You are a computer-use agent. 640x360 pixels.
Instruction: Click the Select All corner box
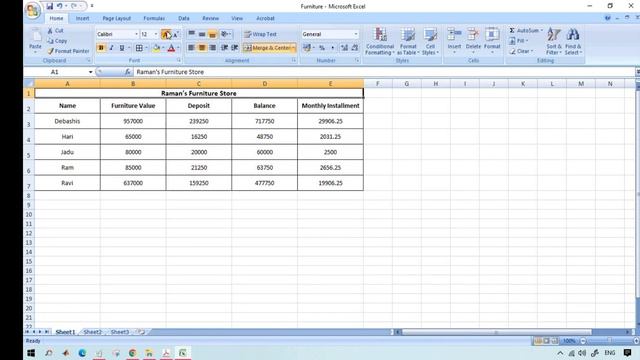coord(29,84)
